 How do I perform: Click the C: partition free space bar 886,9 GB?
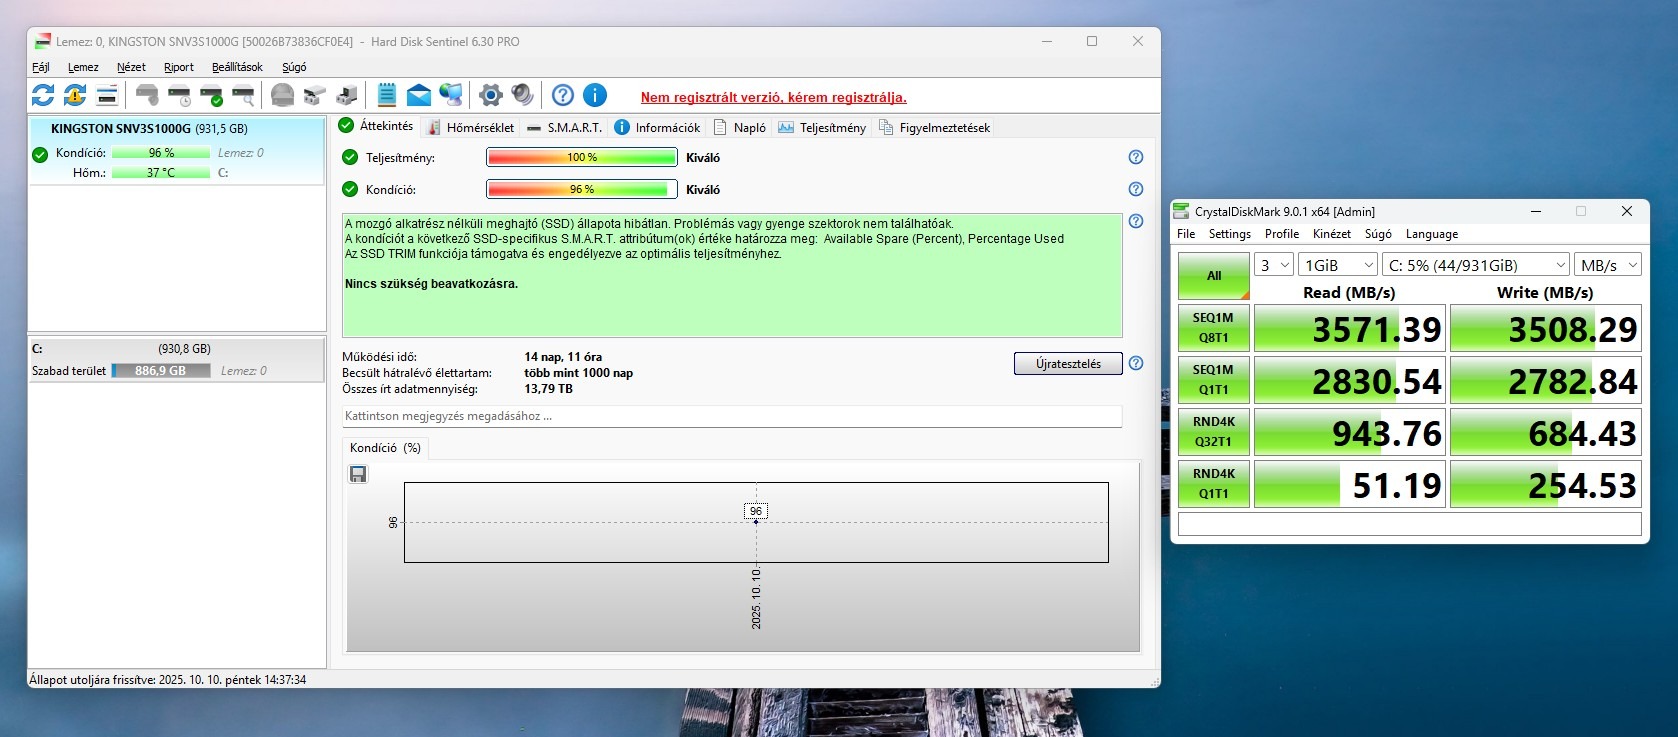click(x=160, y=371)
